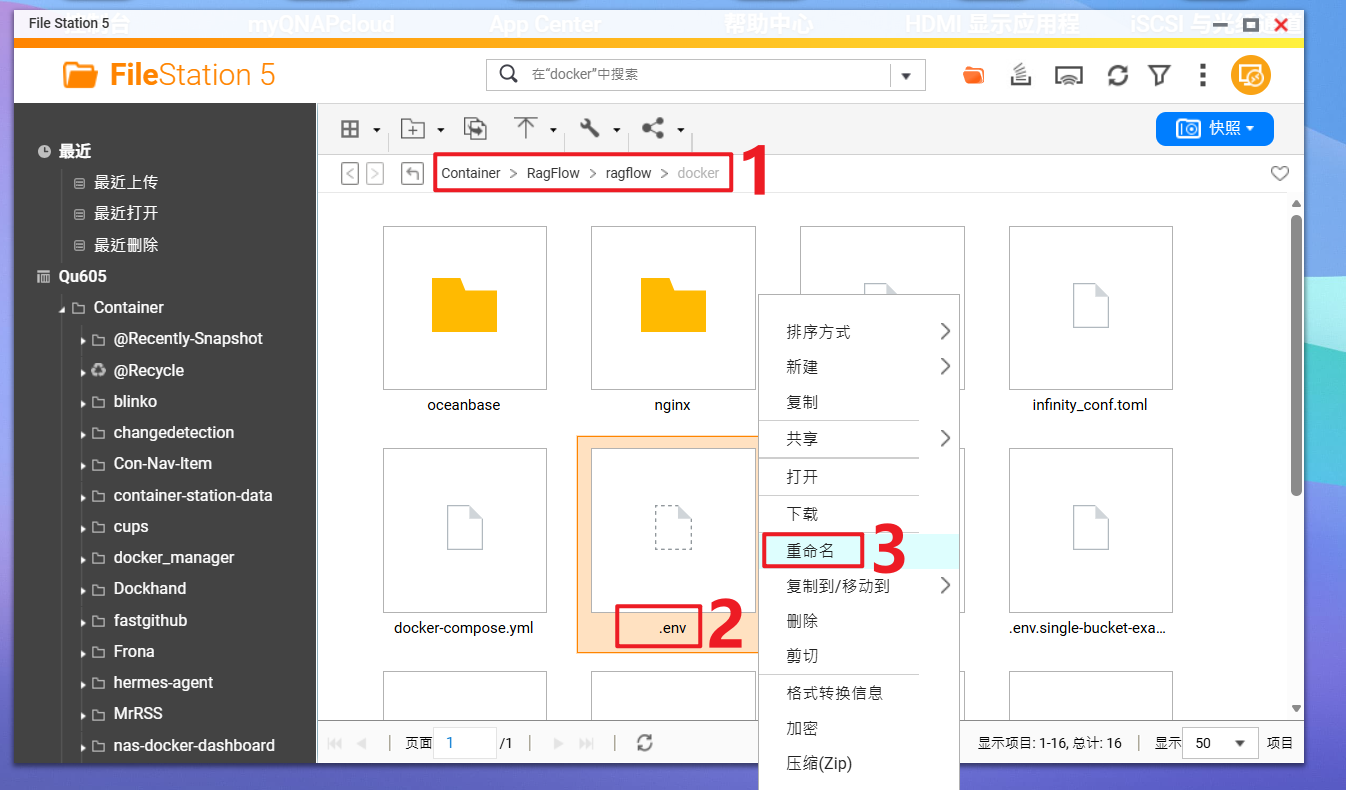The image size is (1346, 790).
Task: Open 最近删除 in the sidebar
Action: click(x=126, y=245)
